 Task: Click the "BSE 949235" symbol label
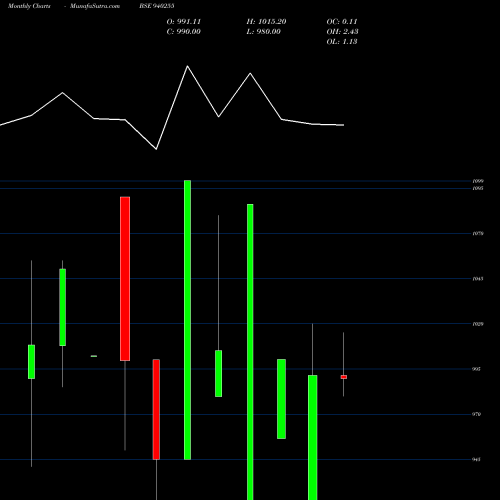click(x=157, y=6)
